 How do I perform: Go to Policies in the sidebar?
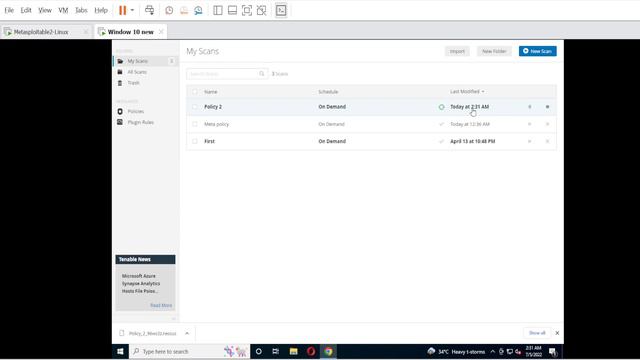click(x=136, y=111)
